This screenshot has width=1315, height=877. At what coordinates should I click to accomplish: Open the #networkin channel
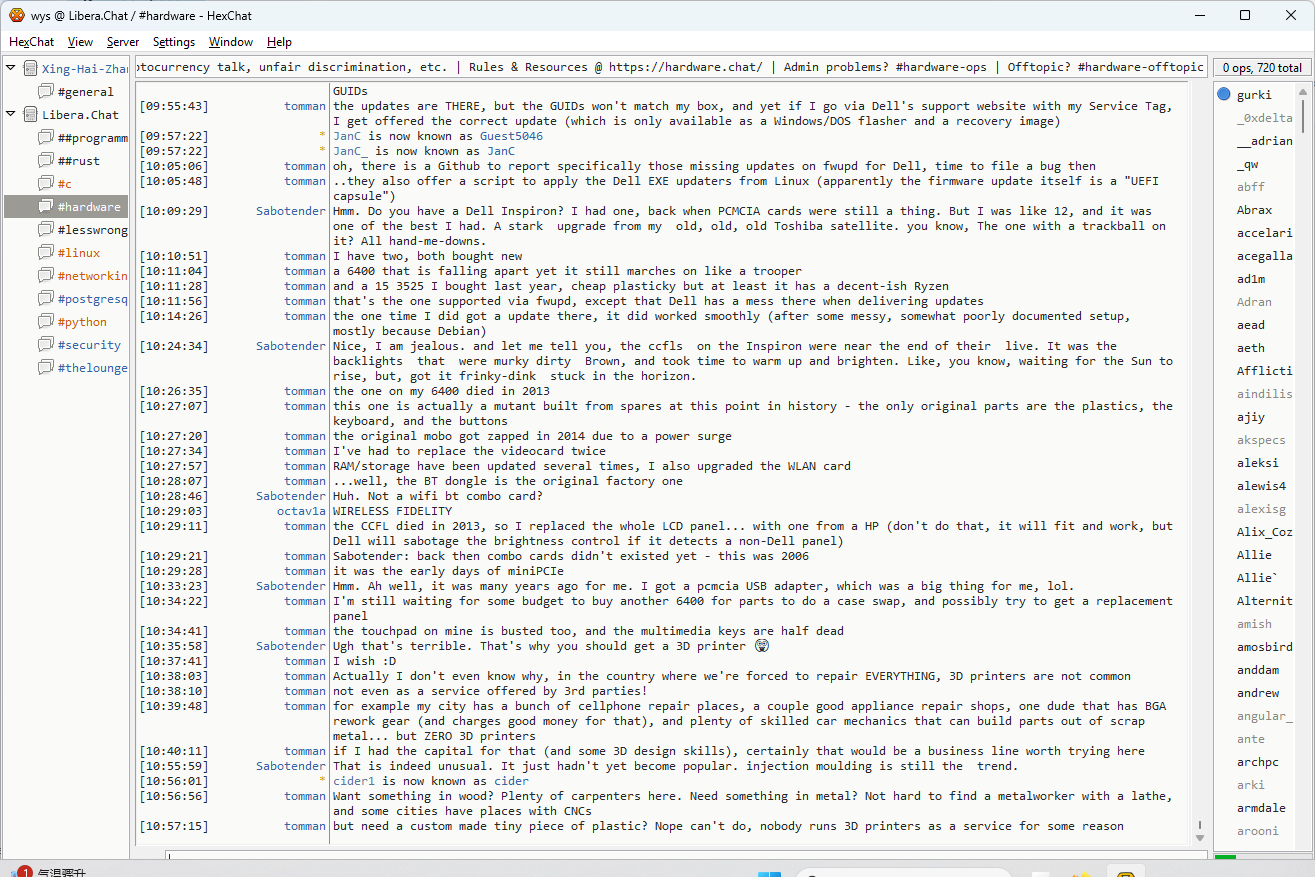[x=93, y=276]
